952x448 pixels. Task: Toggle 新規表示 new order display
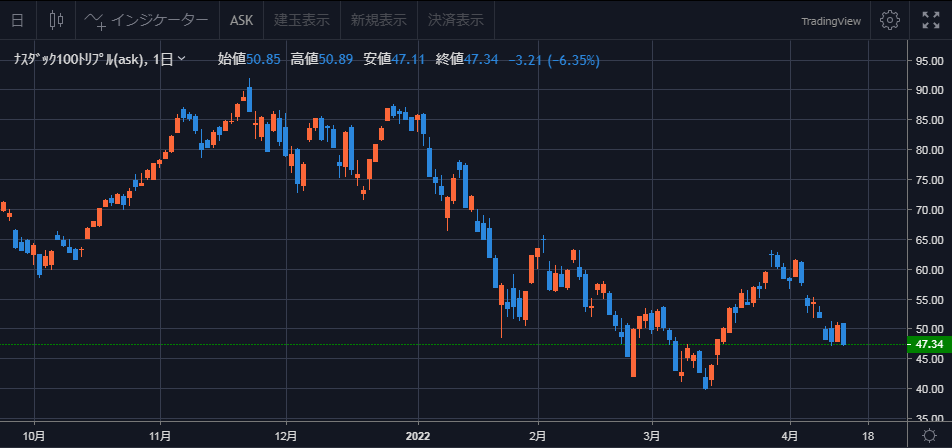click(378, 20)
